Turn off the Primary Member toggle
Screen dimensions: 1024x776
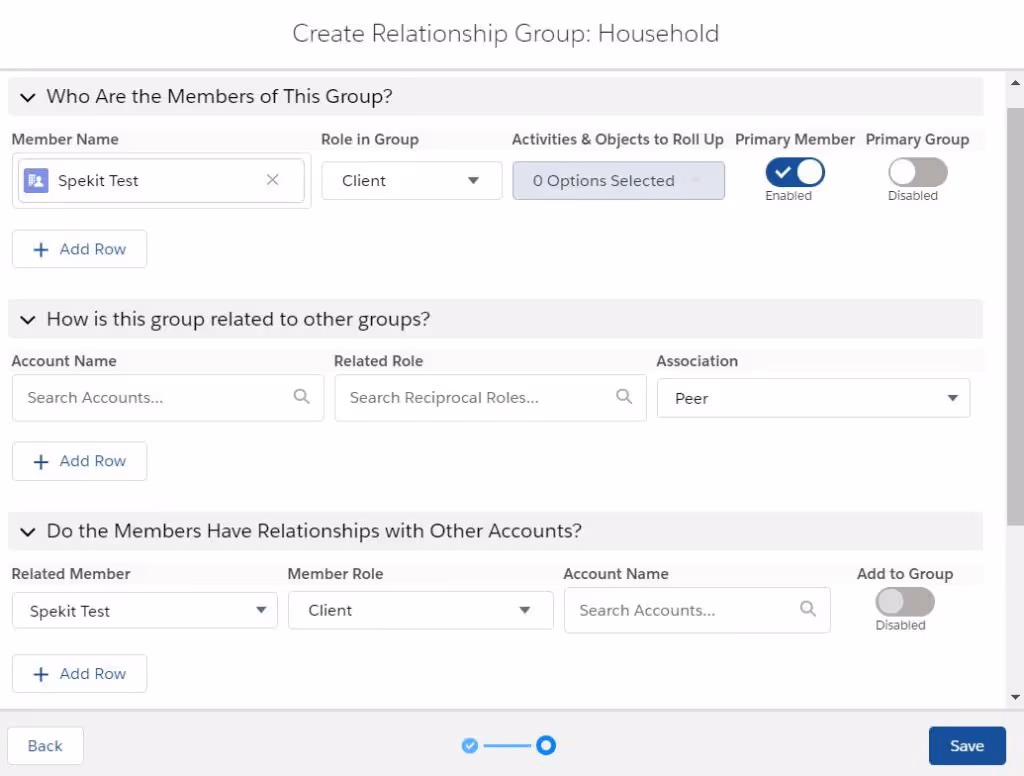(795, 172)
